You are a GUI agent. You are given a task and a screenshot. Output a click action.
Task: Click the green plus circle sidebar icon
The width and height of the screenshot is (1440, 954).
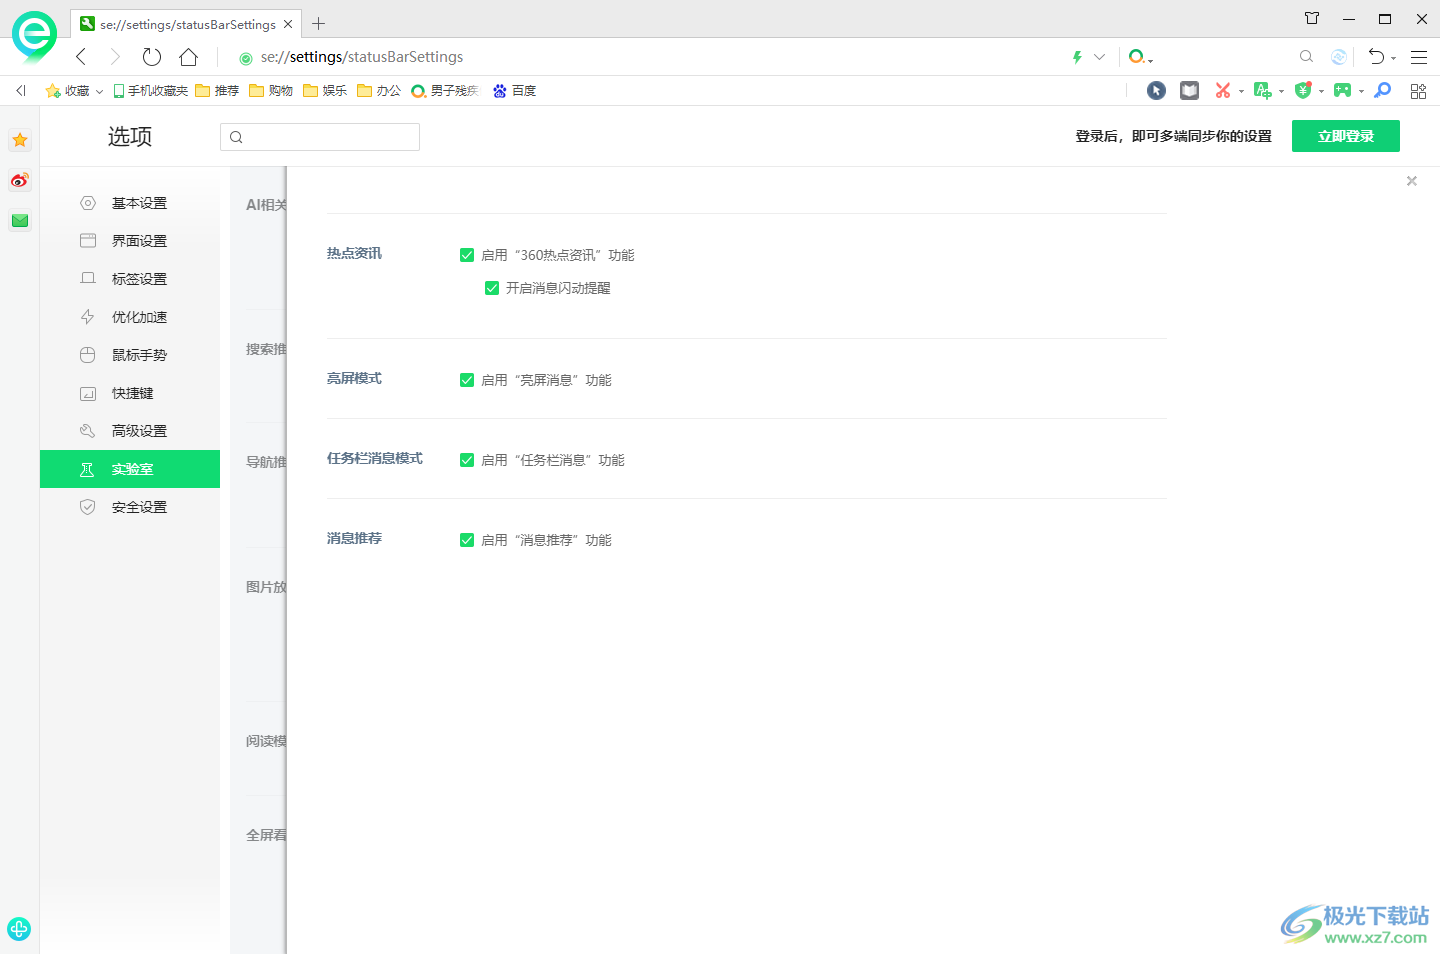click(19, 929)
